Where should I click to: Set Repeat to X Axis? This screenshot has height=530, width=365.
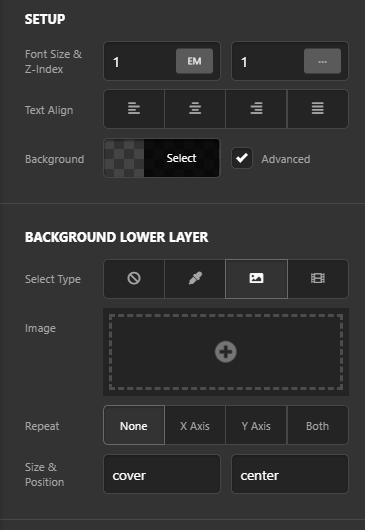pyautogui.click(x=195, y=426)
